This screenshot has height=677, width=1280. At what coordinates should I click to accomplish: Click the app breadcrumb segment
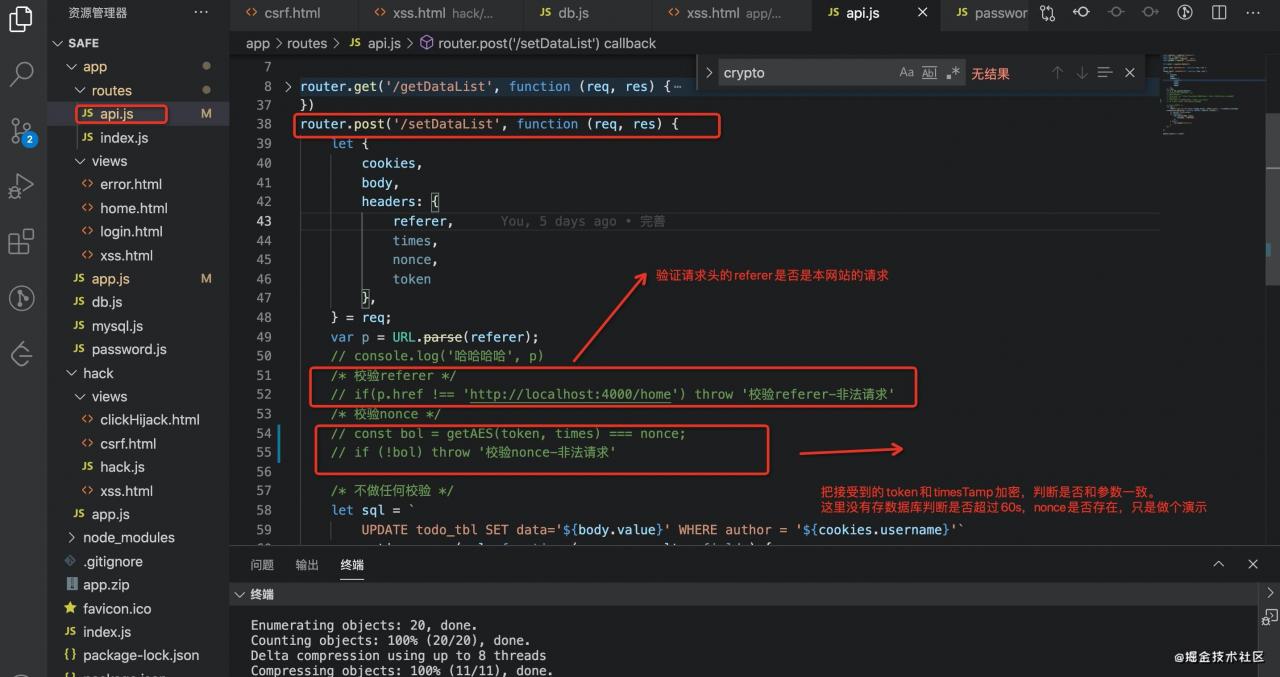[258, 43]
